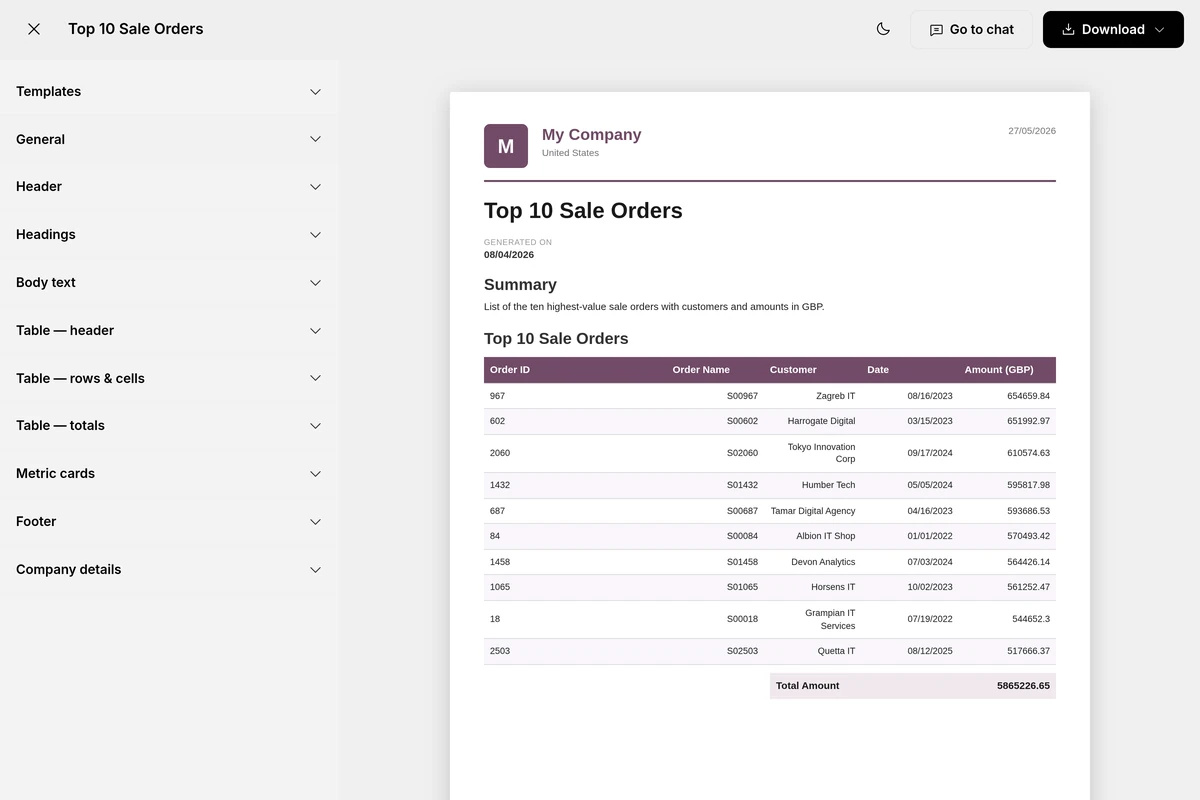The width and height of the screenshot is (1200, 800).
Task: Click order name S02503
Action: pyautogui.click(x=742, y=651)
